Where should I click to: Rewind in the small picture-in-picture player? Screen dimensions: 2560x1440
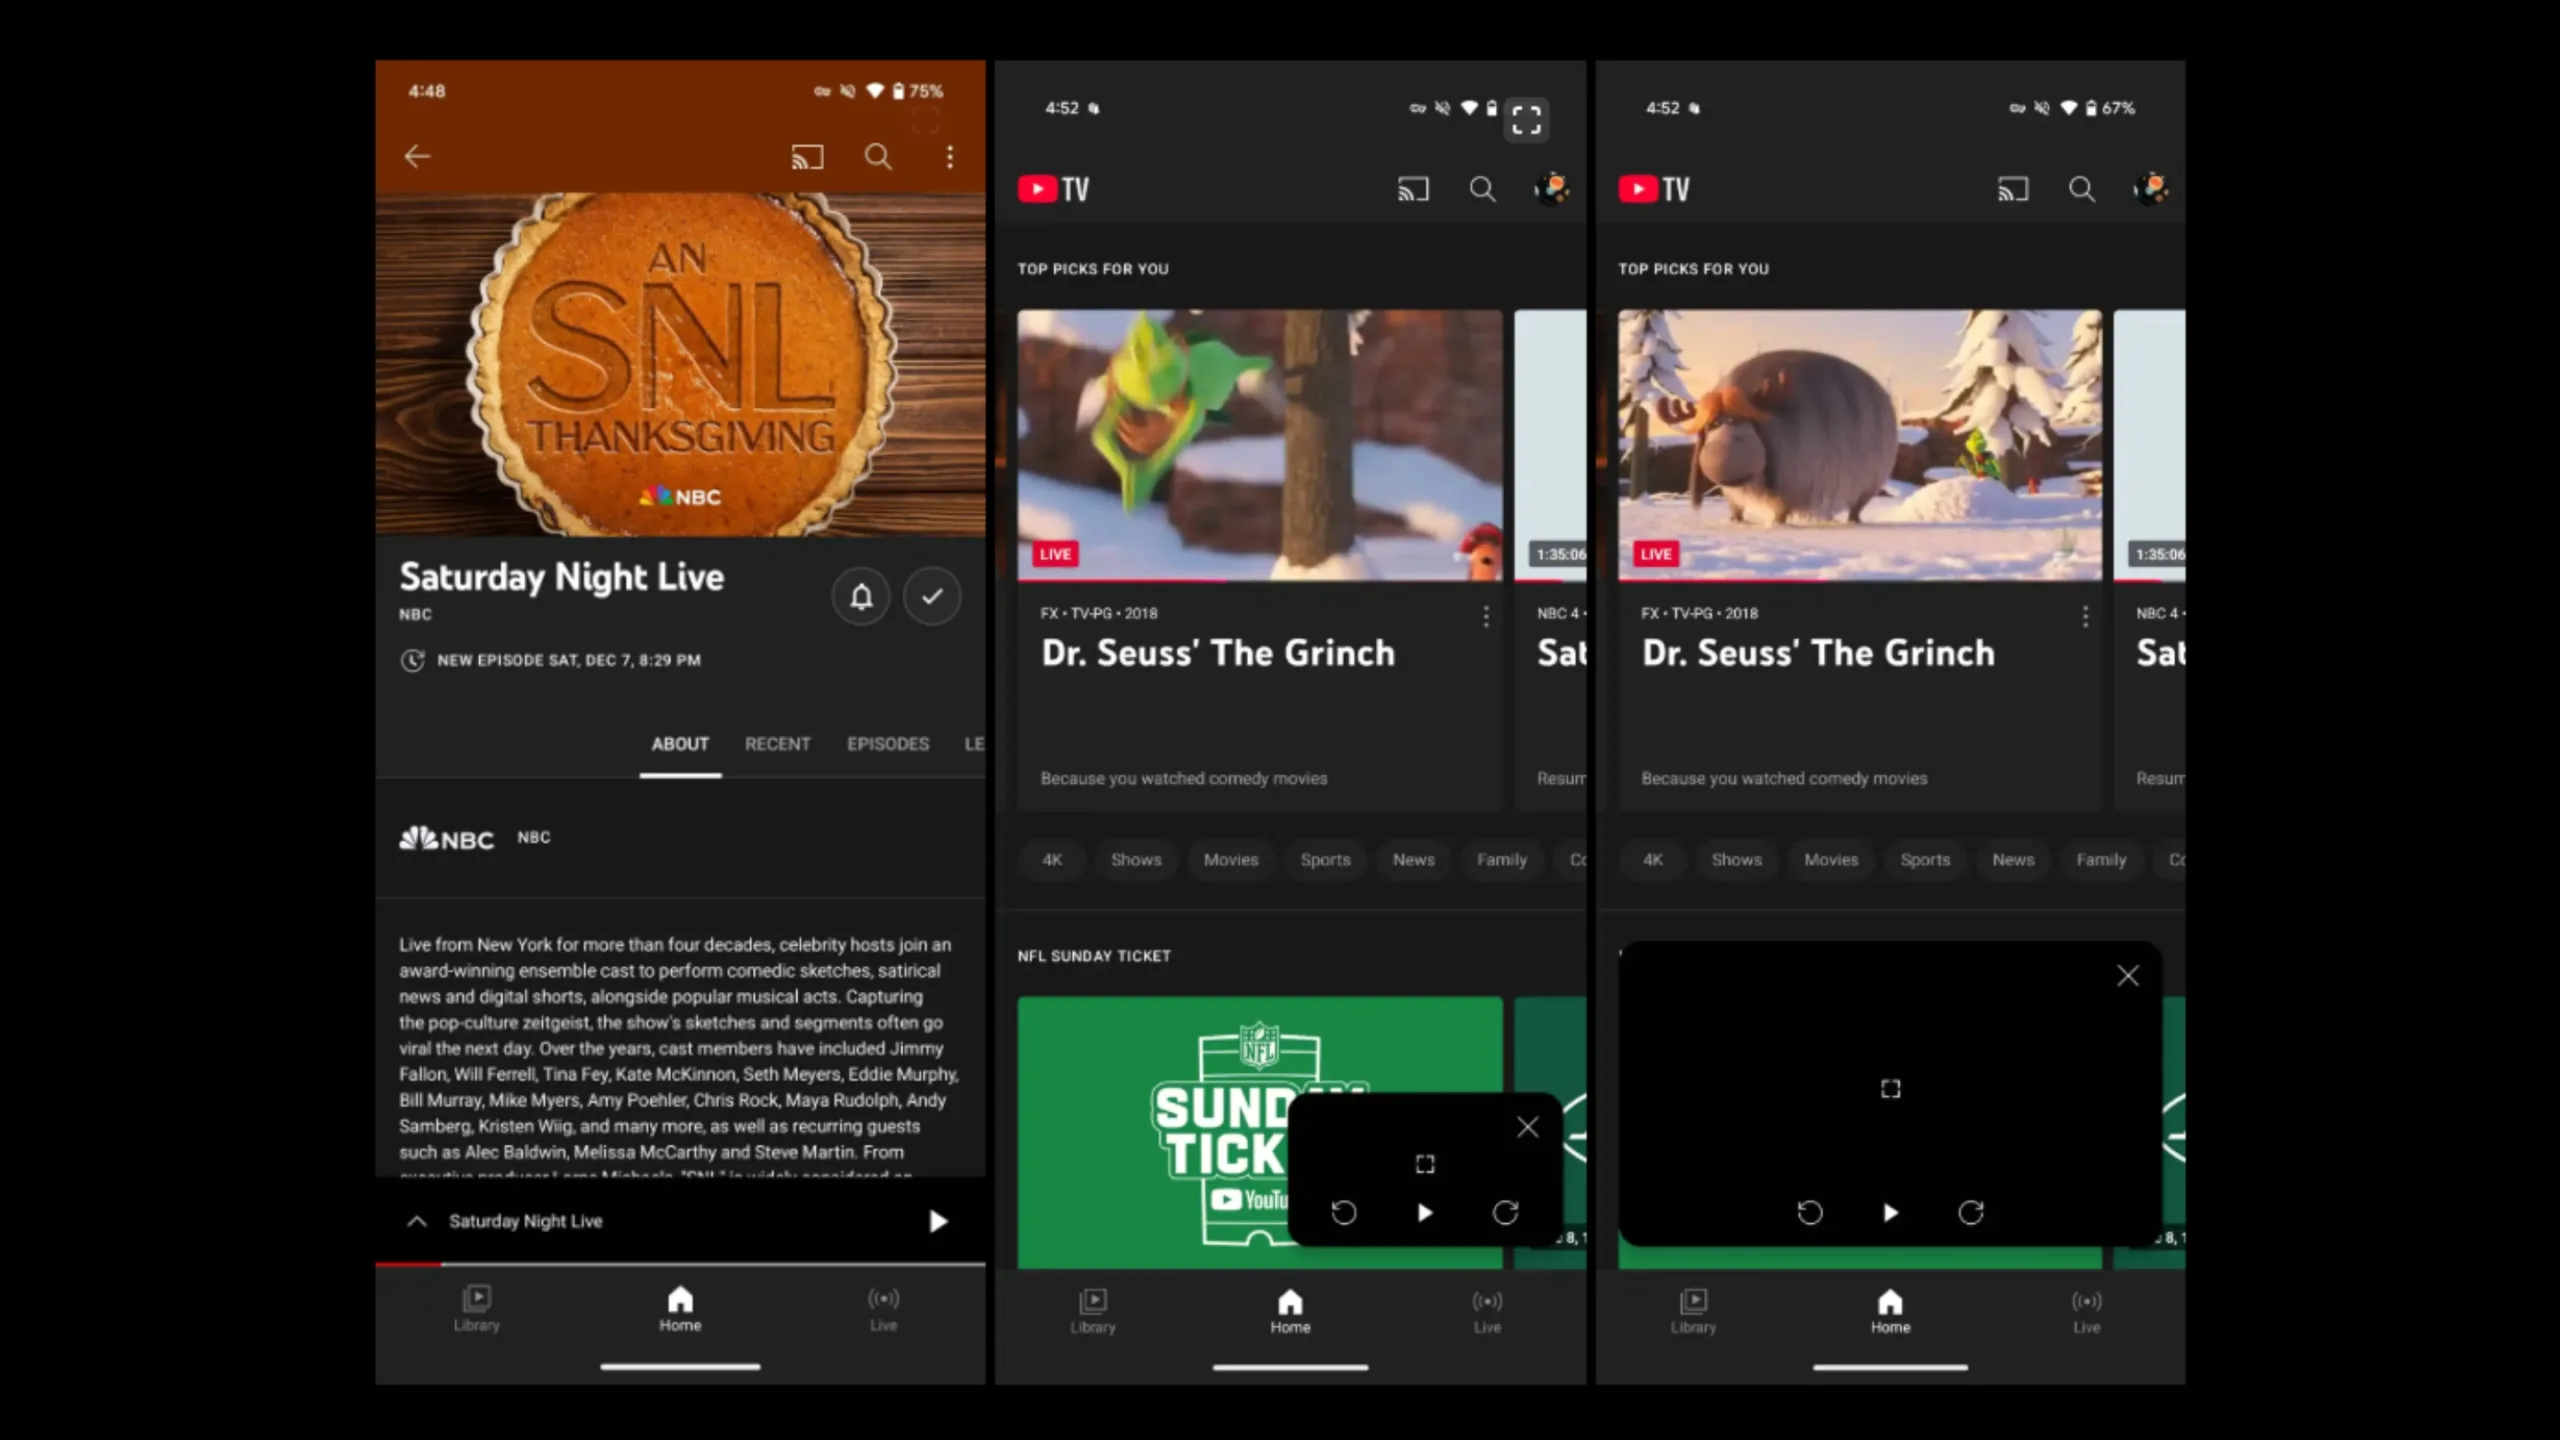coord(1344,1213)
